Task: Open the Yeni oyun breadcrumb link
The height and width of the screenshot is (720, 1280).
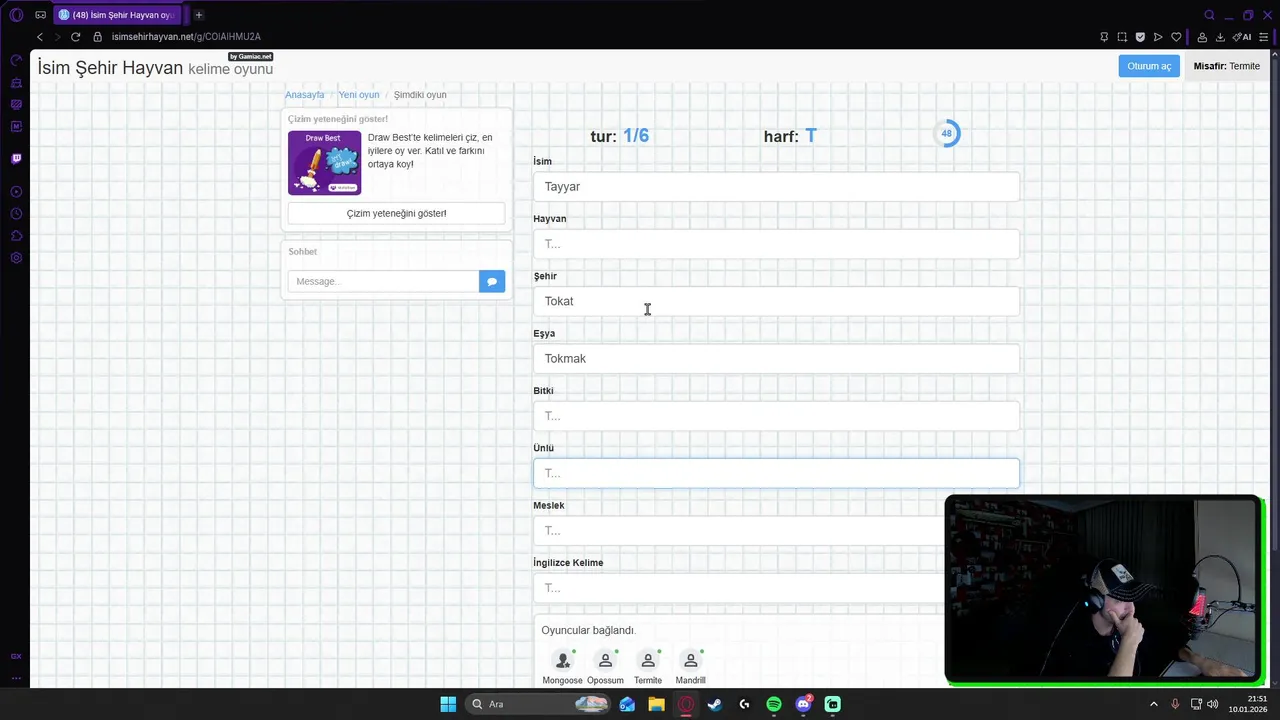Action: pyautogui.click(x=359, y=95)
